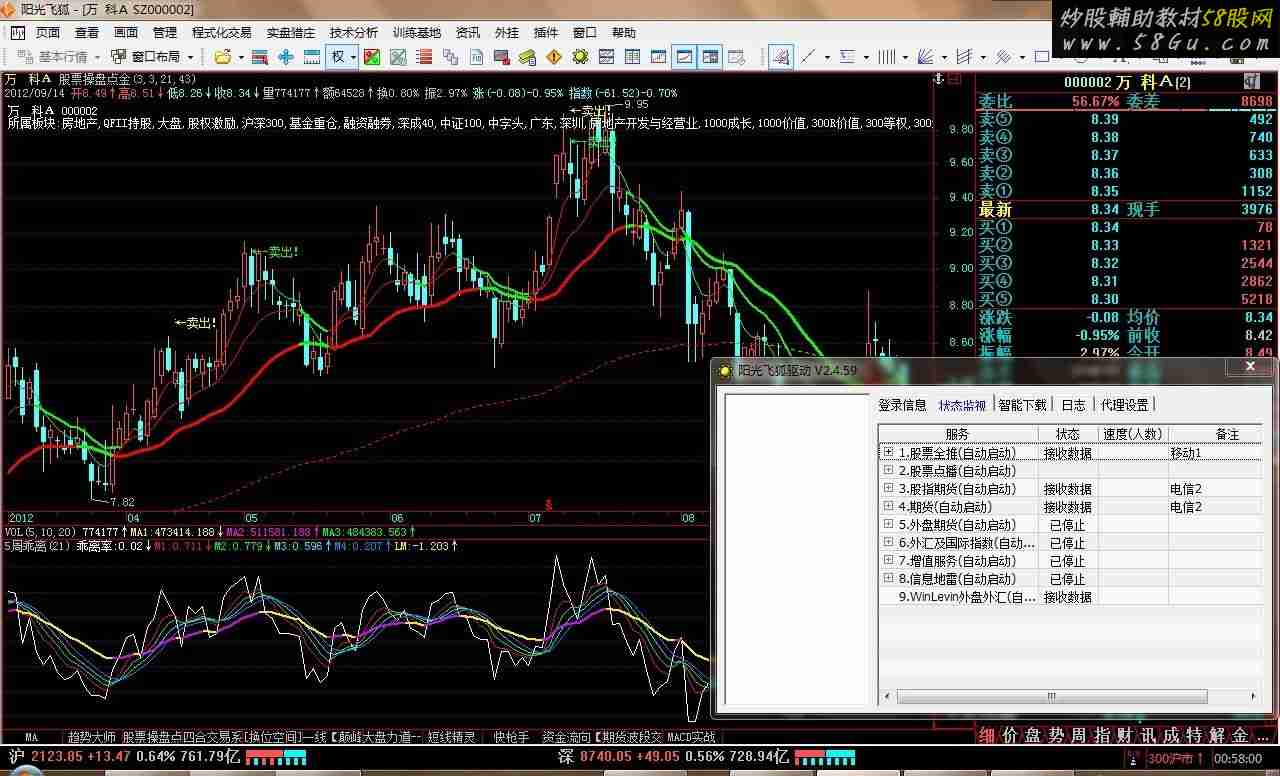The image size is (1280, 776).
Task: Expand the trend line tool options arrow
Action: coord(827,57)
